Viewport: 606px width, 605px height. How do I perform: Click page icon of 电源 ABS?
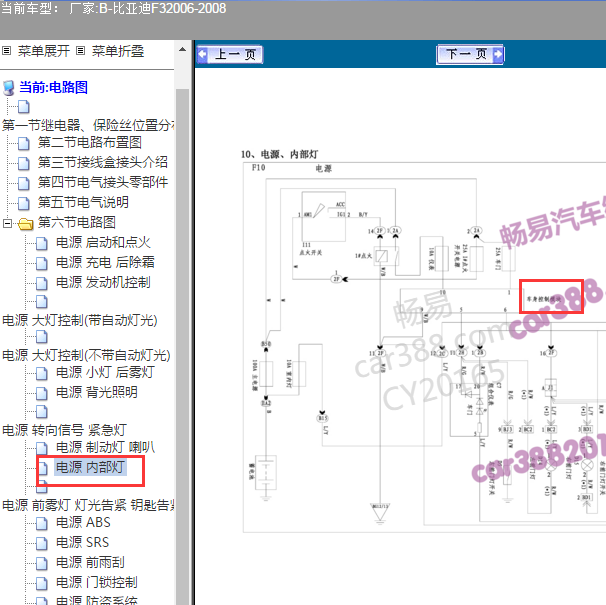42,523
